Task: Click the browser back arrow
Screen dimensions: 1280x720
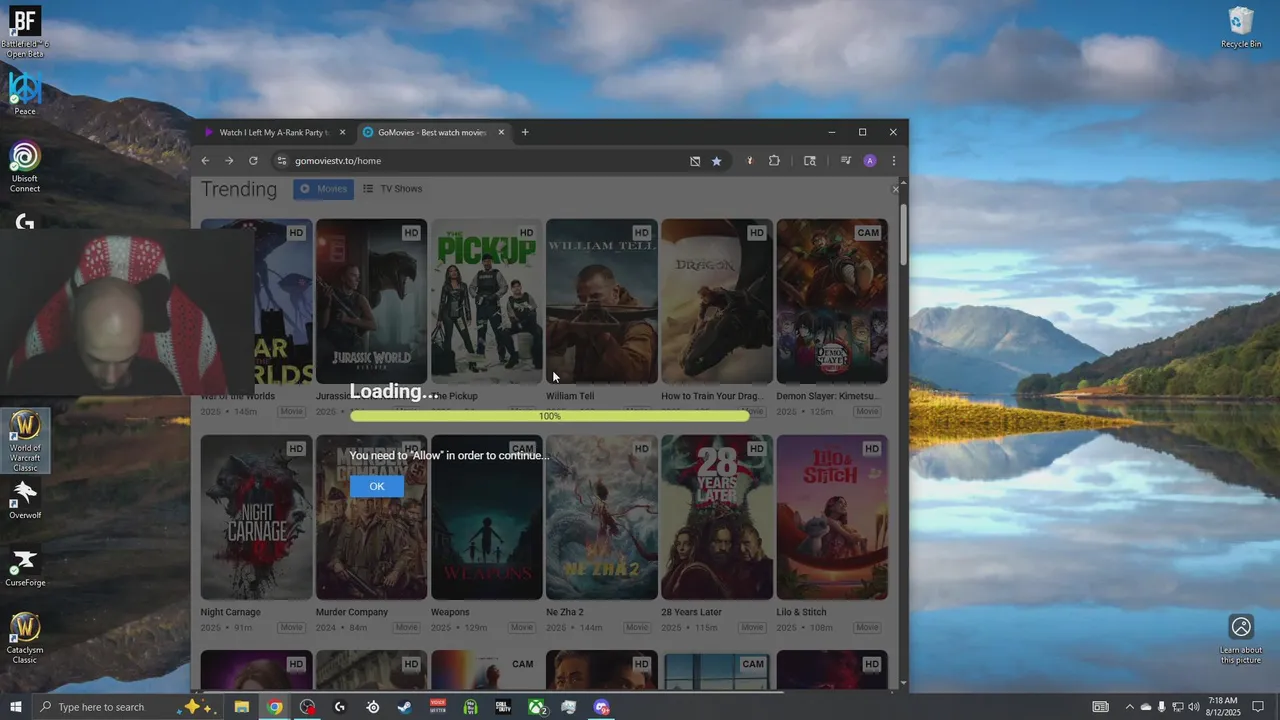Action: pyautogui.click(x=205, y=161)
